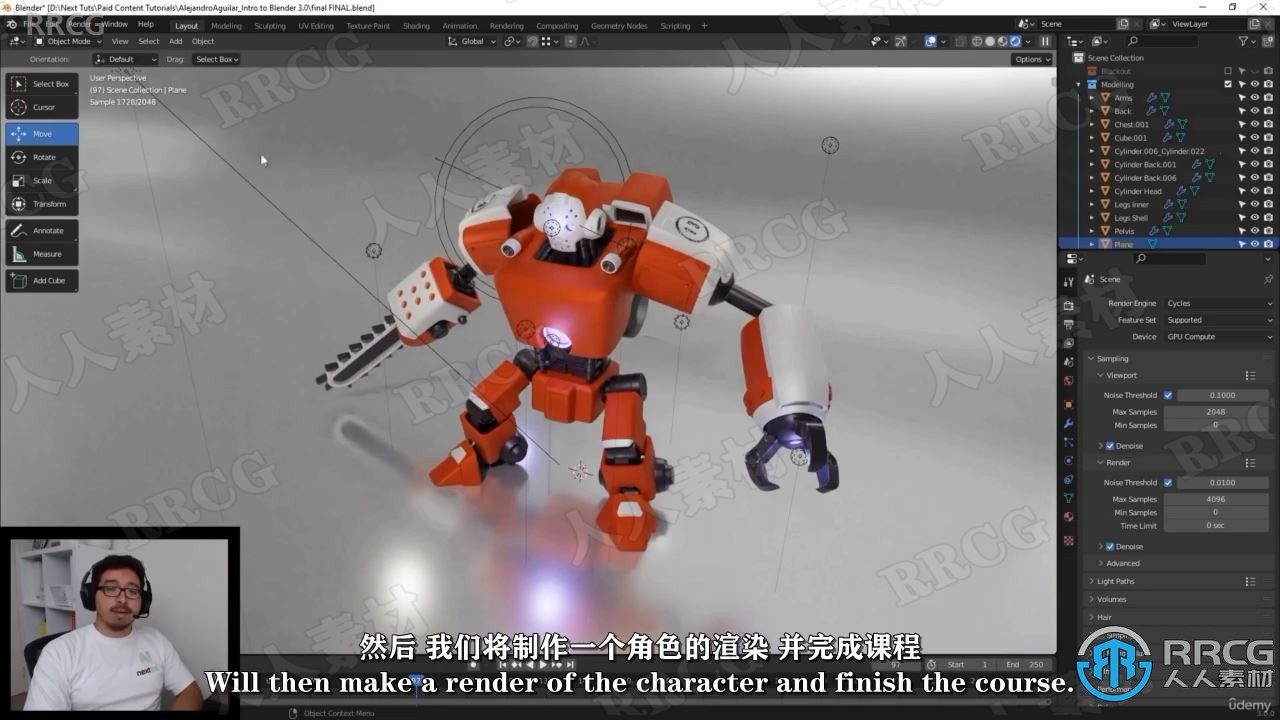Toggle Viewport Denoise checkbox
The image size is (1280, 720).
[1110, 446]
